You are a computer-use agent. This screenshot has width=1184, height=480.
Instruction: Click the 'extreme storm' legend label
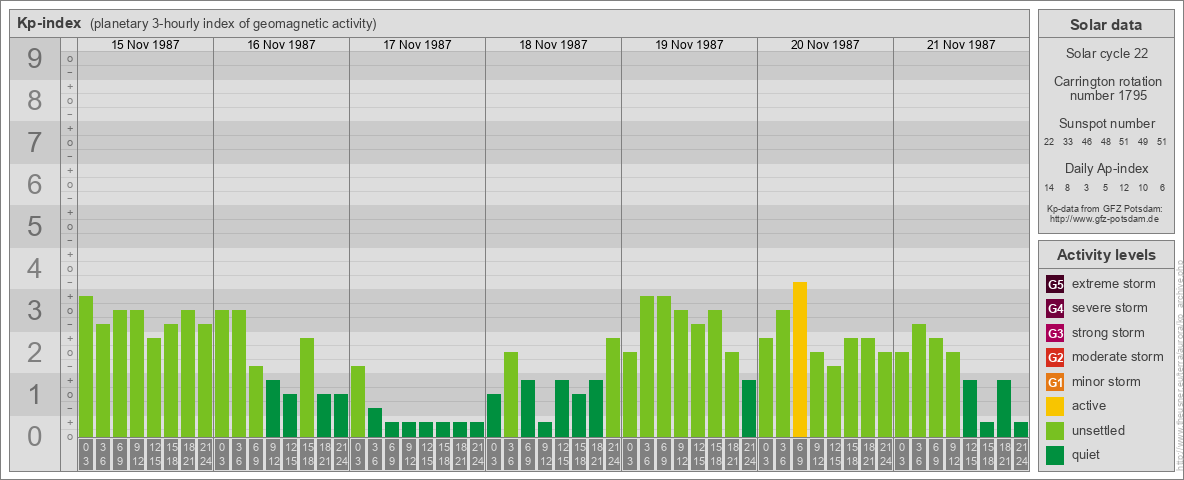coord(1114,284)
